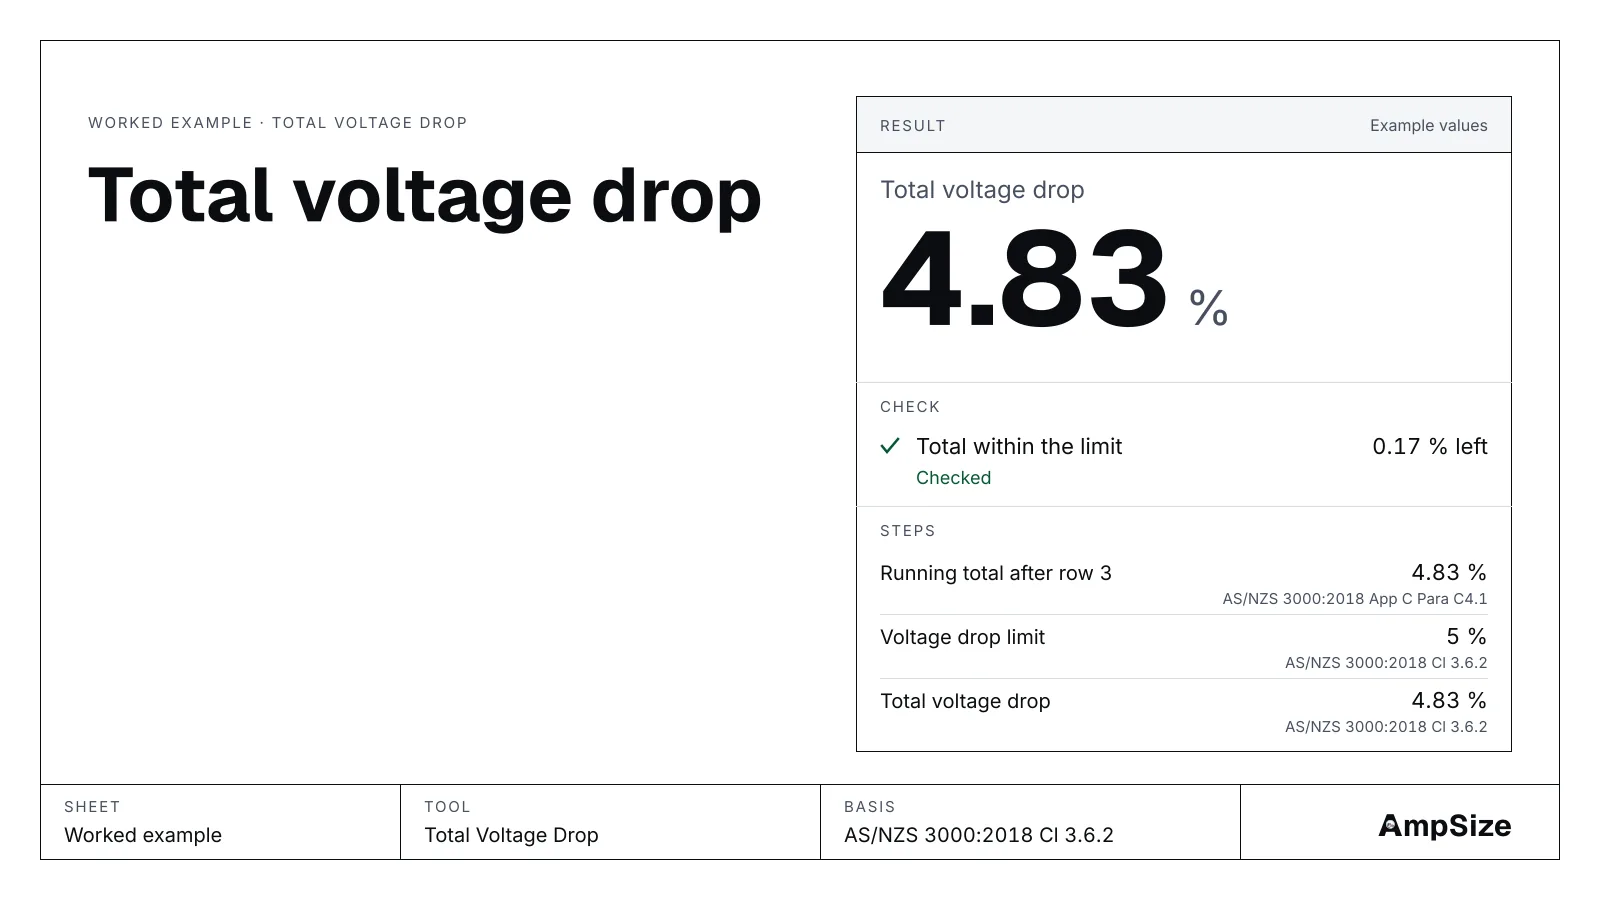Image resolution: width=1600 pixels, height=900 pixels.
Task: Click the '0.17 % left' value
Action: [x=1430, y=447]
